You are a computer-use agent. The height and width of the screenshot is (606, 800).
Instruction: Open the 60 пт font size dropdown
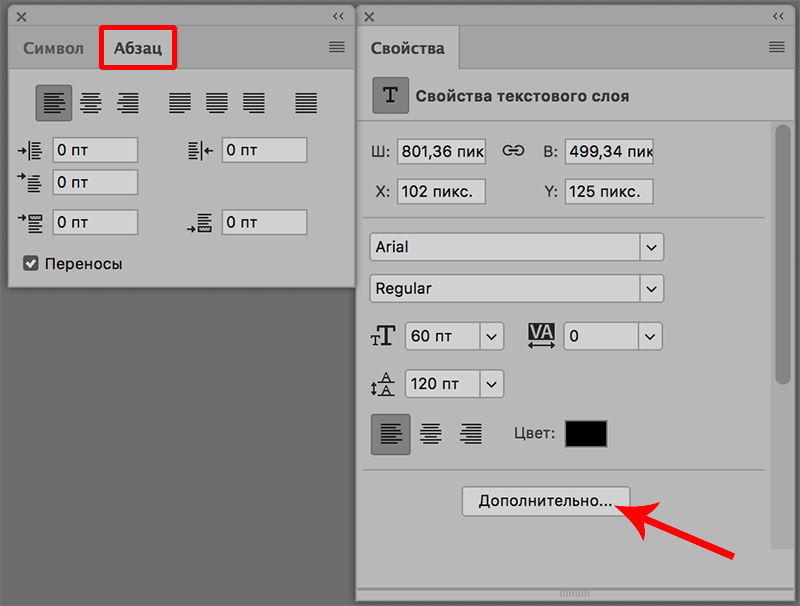coord(492,337)
